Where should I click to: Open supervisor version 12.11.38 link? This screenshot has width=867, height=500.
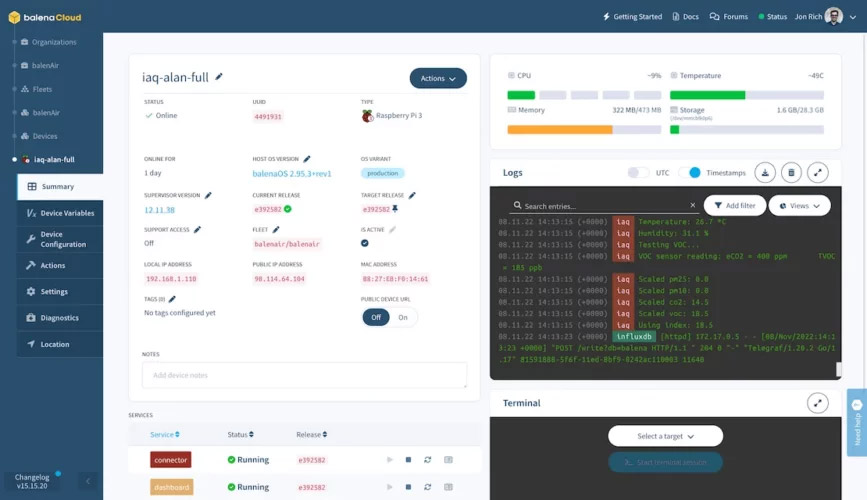159,210
